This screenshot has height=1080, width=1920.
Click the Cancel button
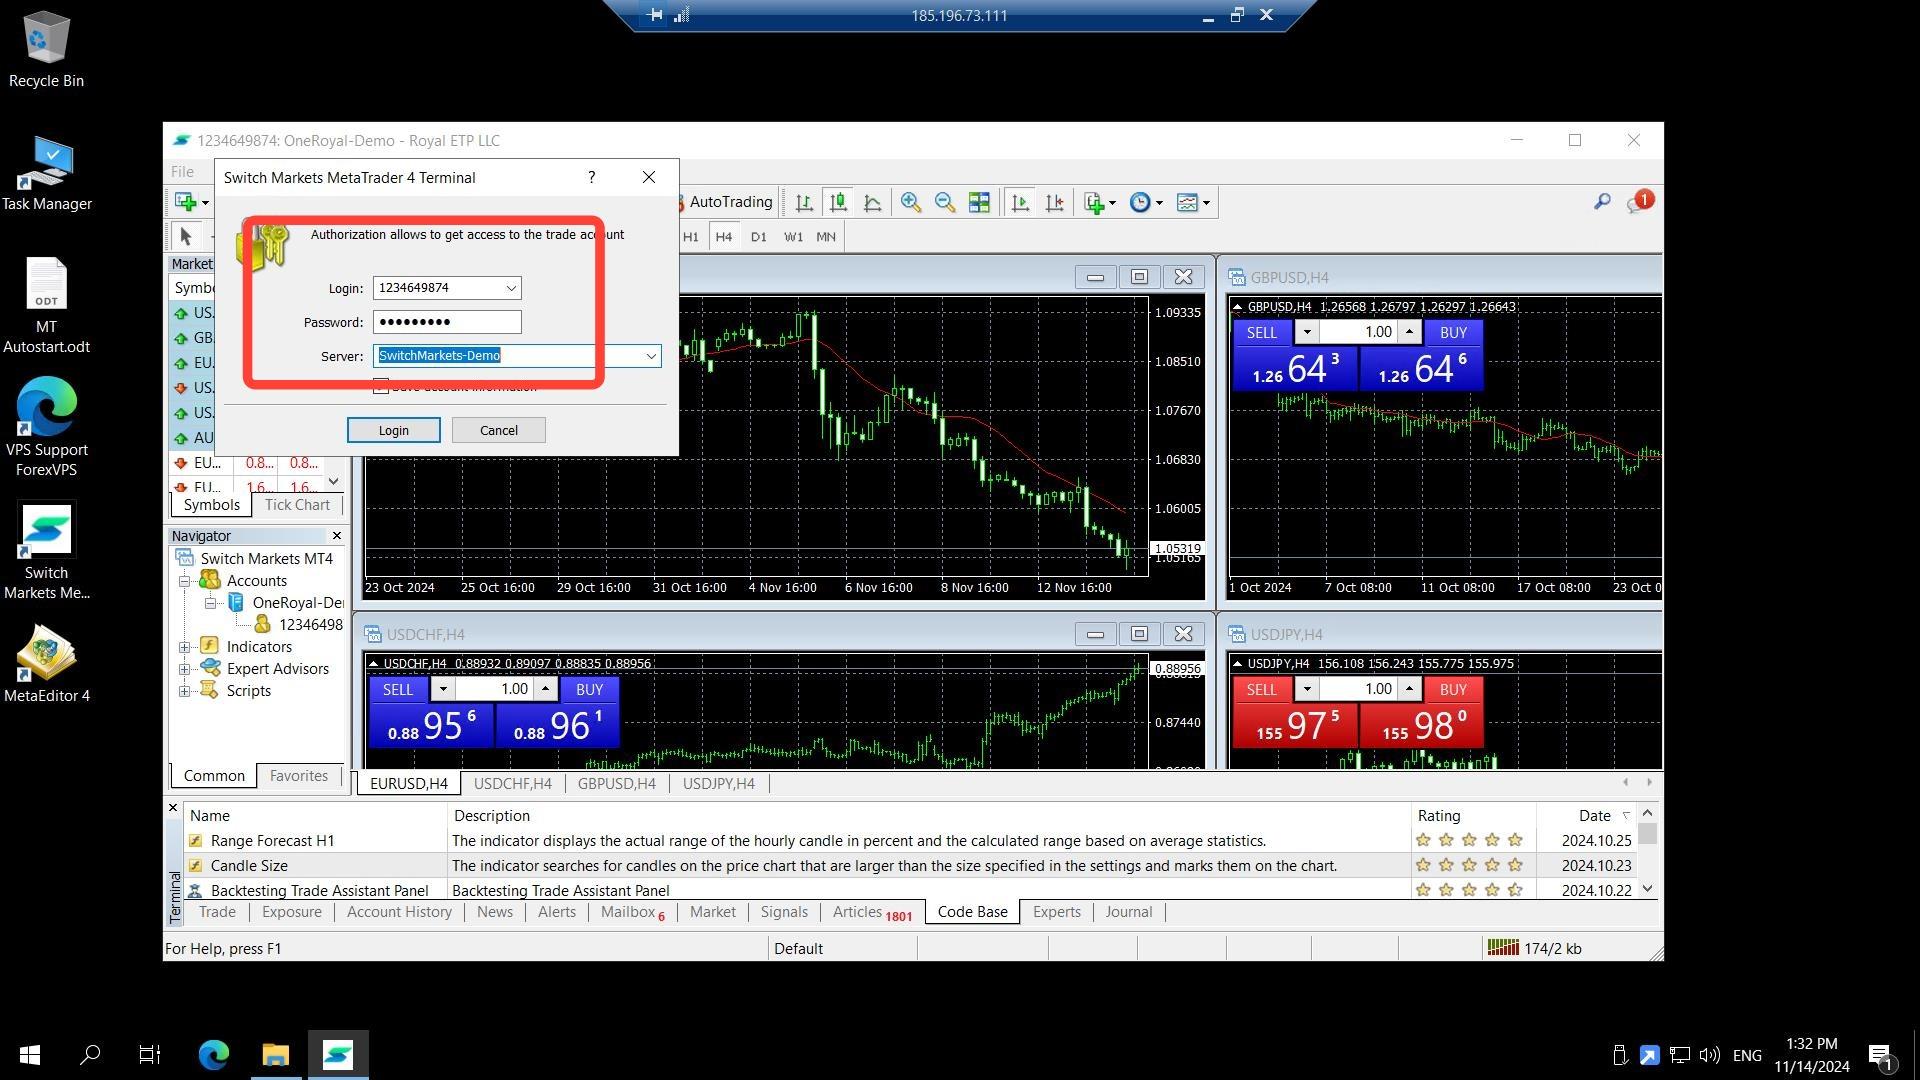point(498,430)
